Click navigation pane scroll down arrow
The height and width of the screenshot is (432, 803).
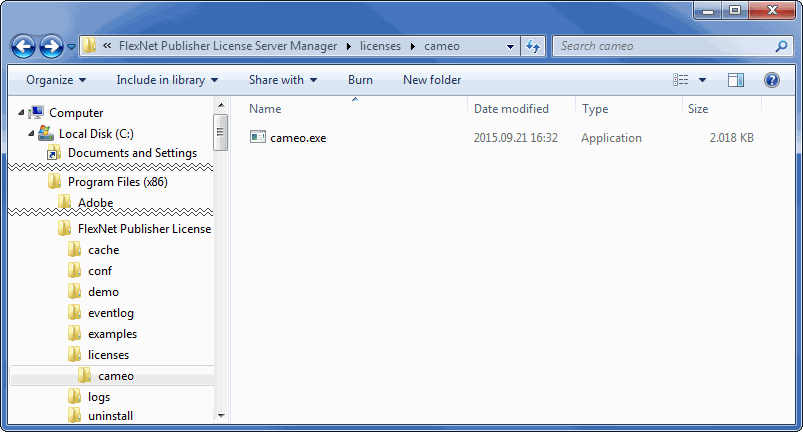point(221,416)
